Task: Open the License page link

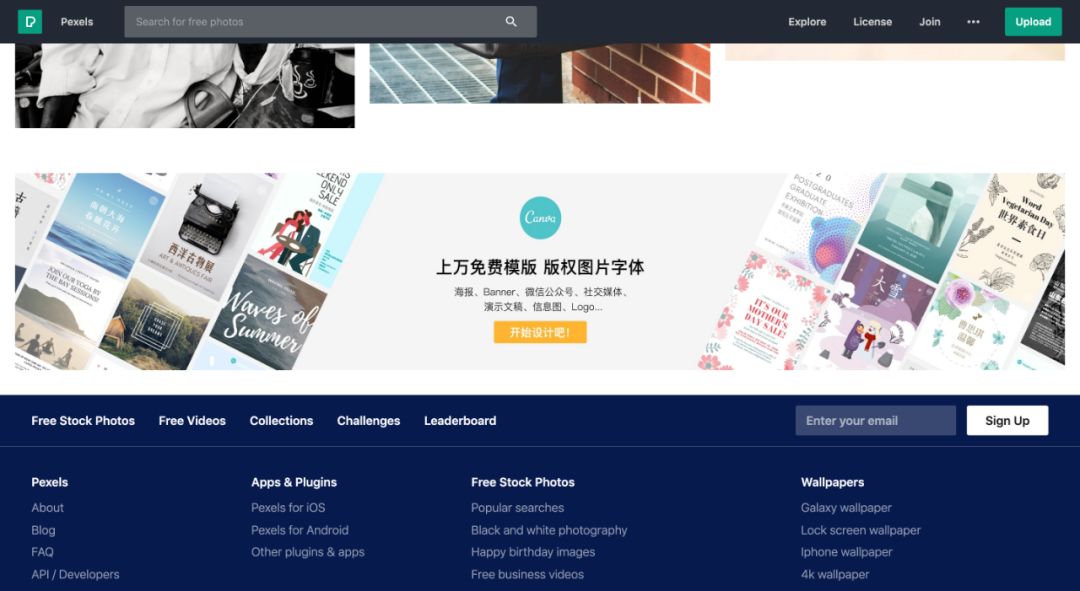Action: (x=873, y=22)
